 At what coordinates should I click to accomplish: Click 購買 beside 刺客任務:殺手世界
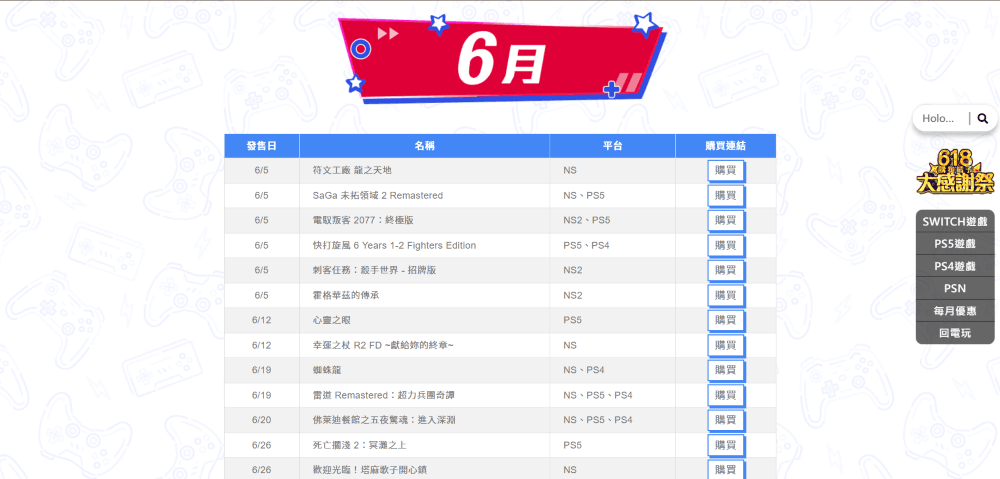pos(725,270)
